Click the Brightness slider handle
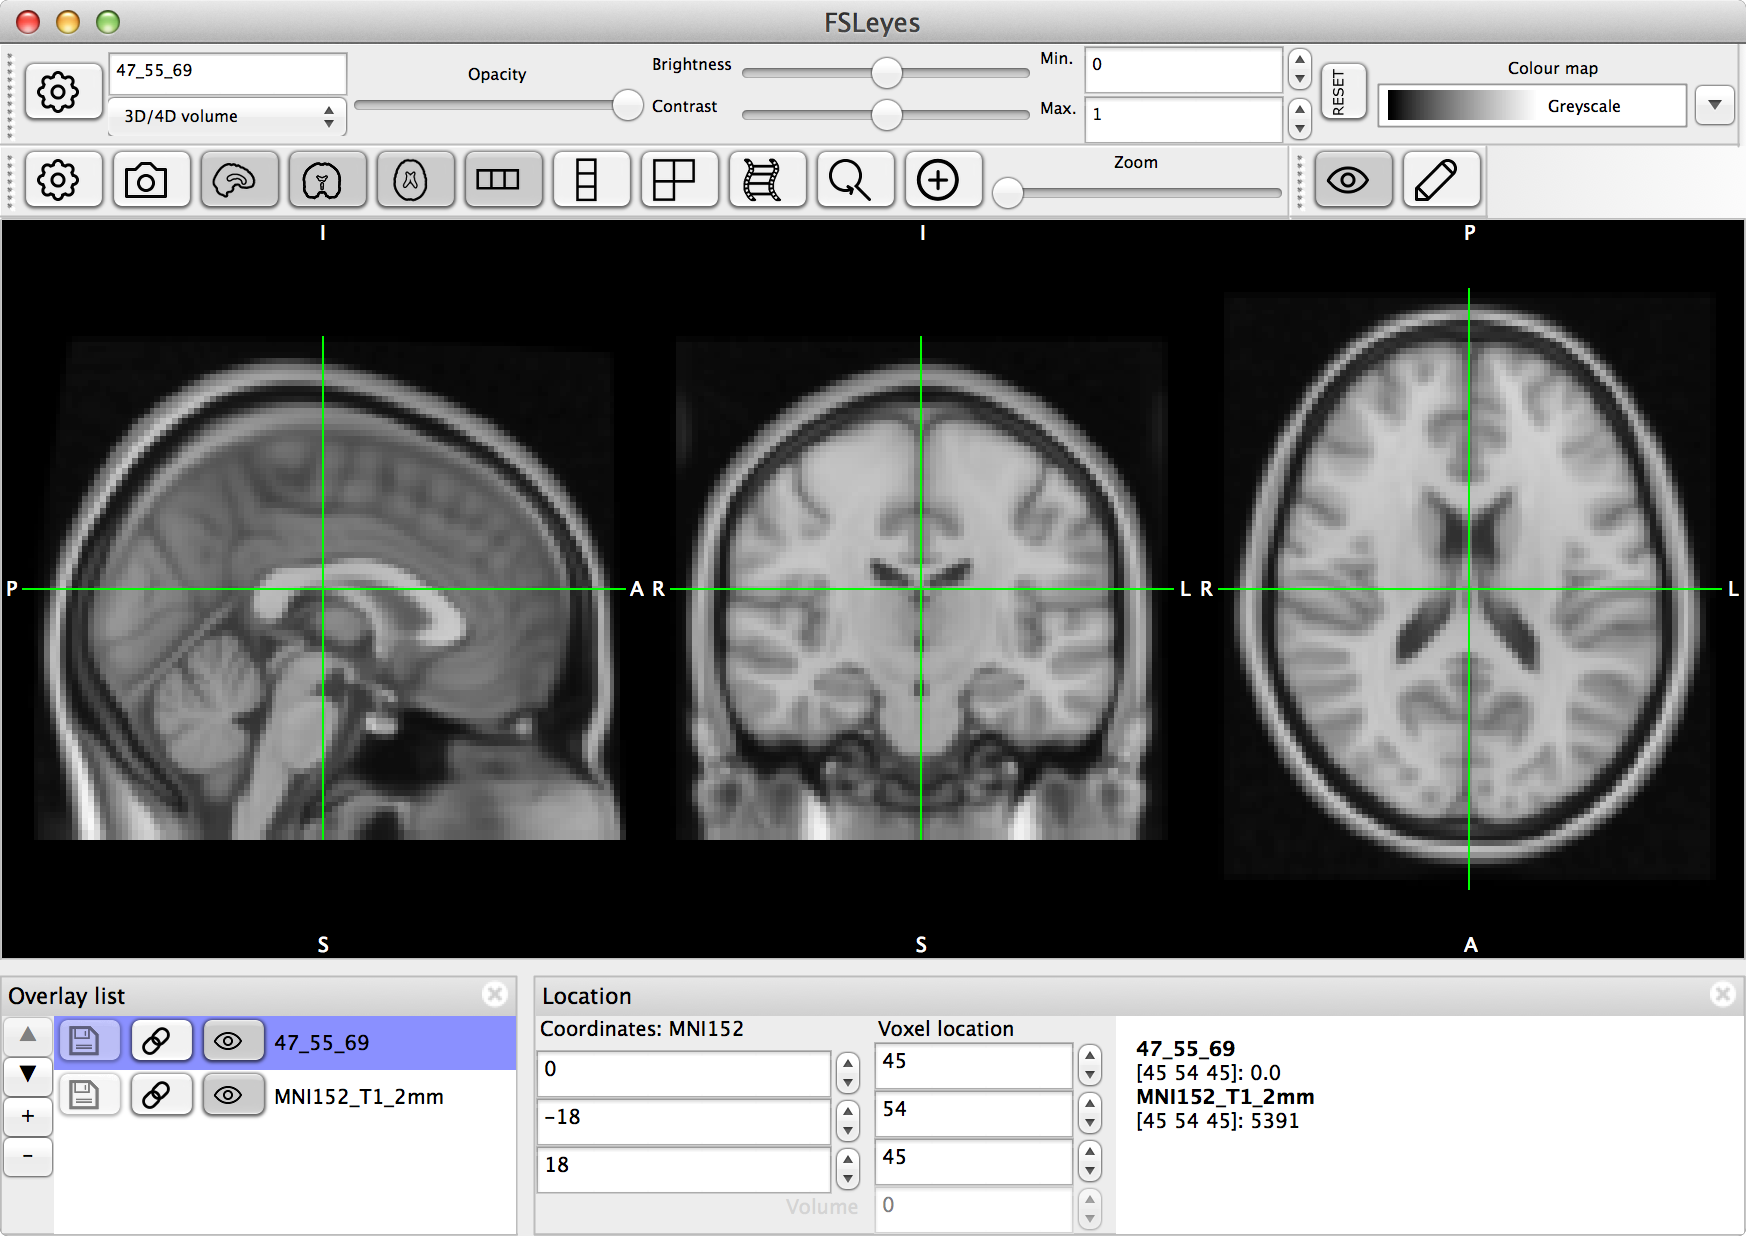This screenshot has width=1746, height=1236. pos(886,72)
